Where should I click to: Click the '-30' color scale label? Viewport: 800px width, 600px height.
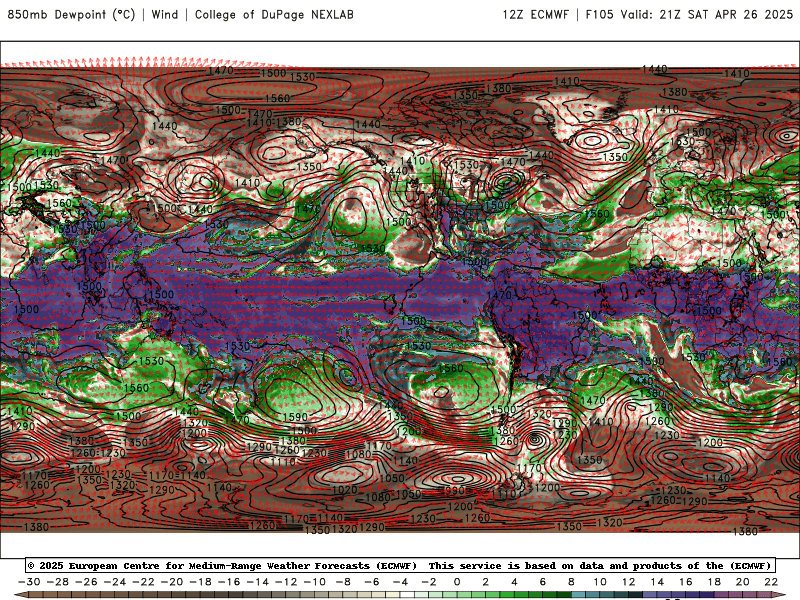[29, 582]
